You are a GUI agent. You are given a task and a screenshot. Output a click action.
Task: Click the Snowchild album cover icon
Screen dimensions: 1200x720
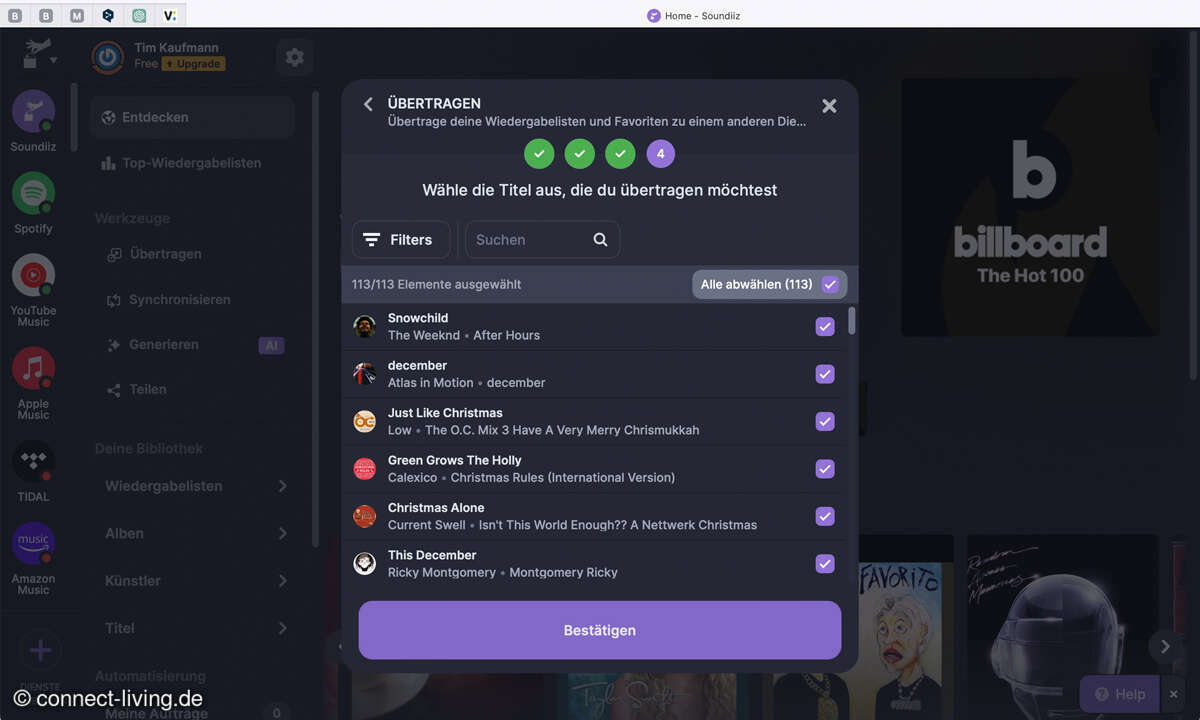click(365, 326)
